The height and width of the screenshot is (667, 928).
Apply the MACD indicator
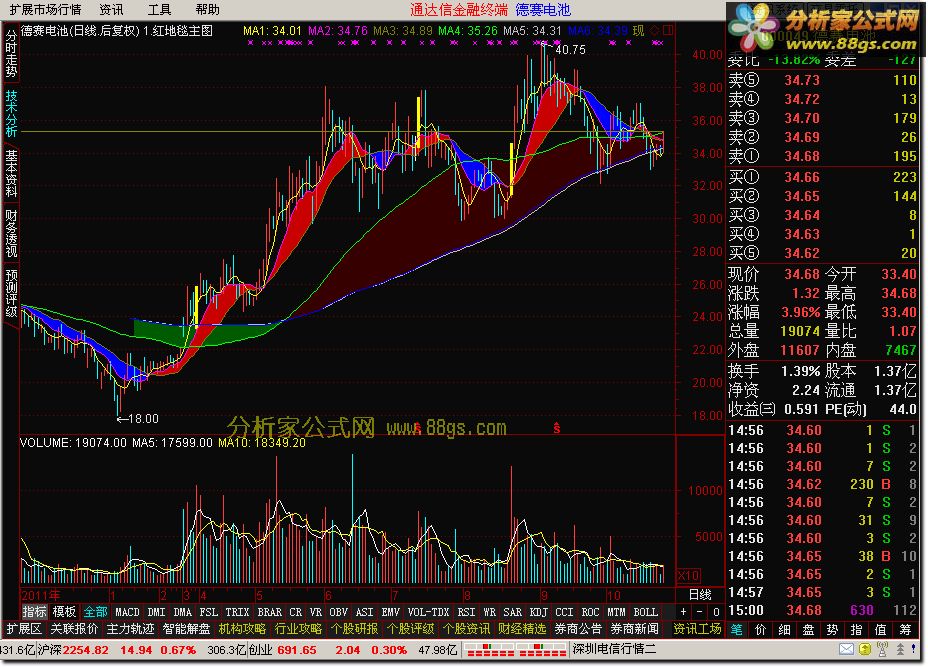(x=127, y=612)
